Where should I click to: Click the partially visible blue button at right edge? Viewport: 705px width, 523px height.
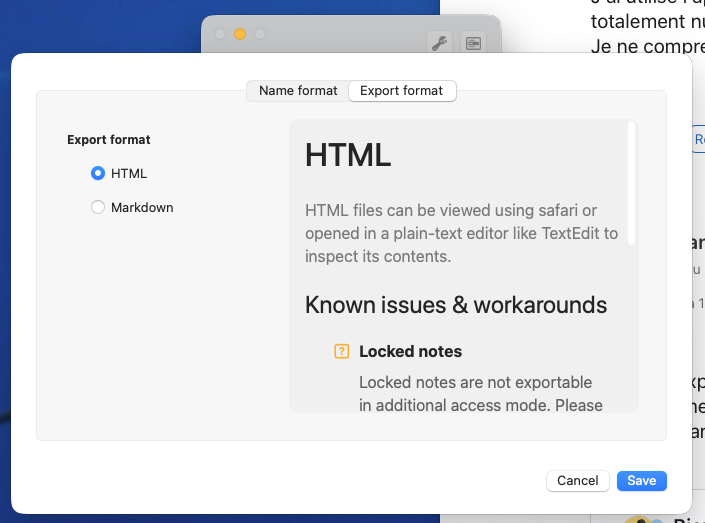point(699,141)
